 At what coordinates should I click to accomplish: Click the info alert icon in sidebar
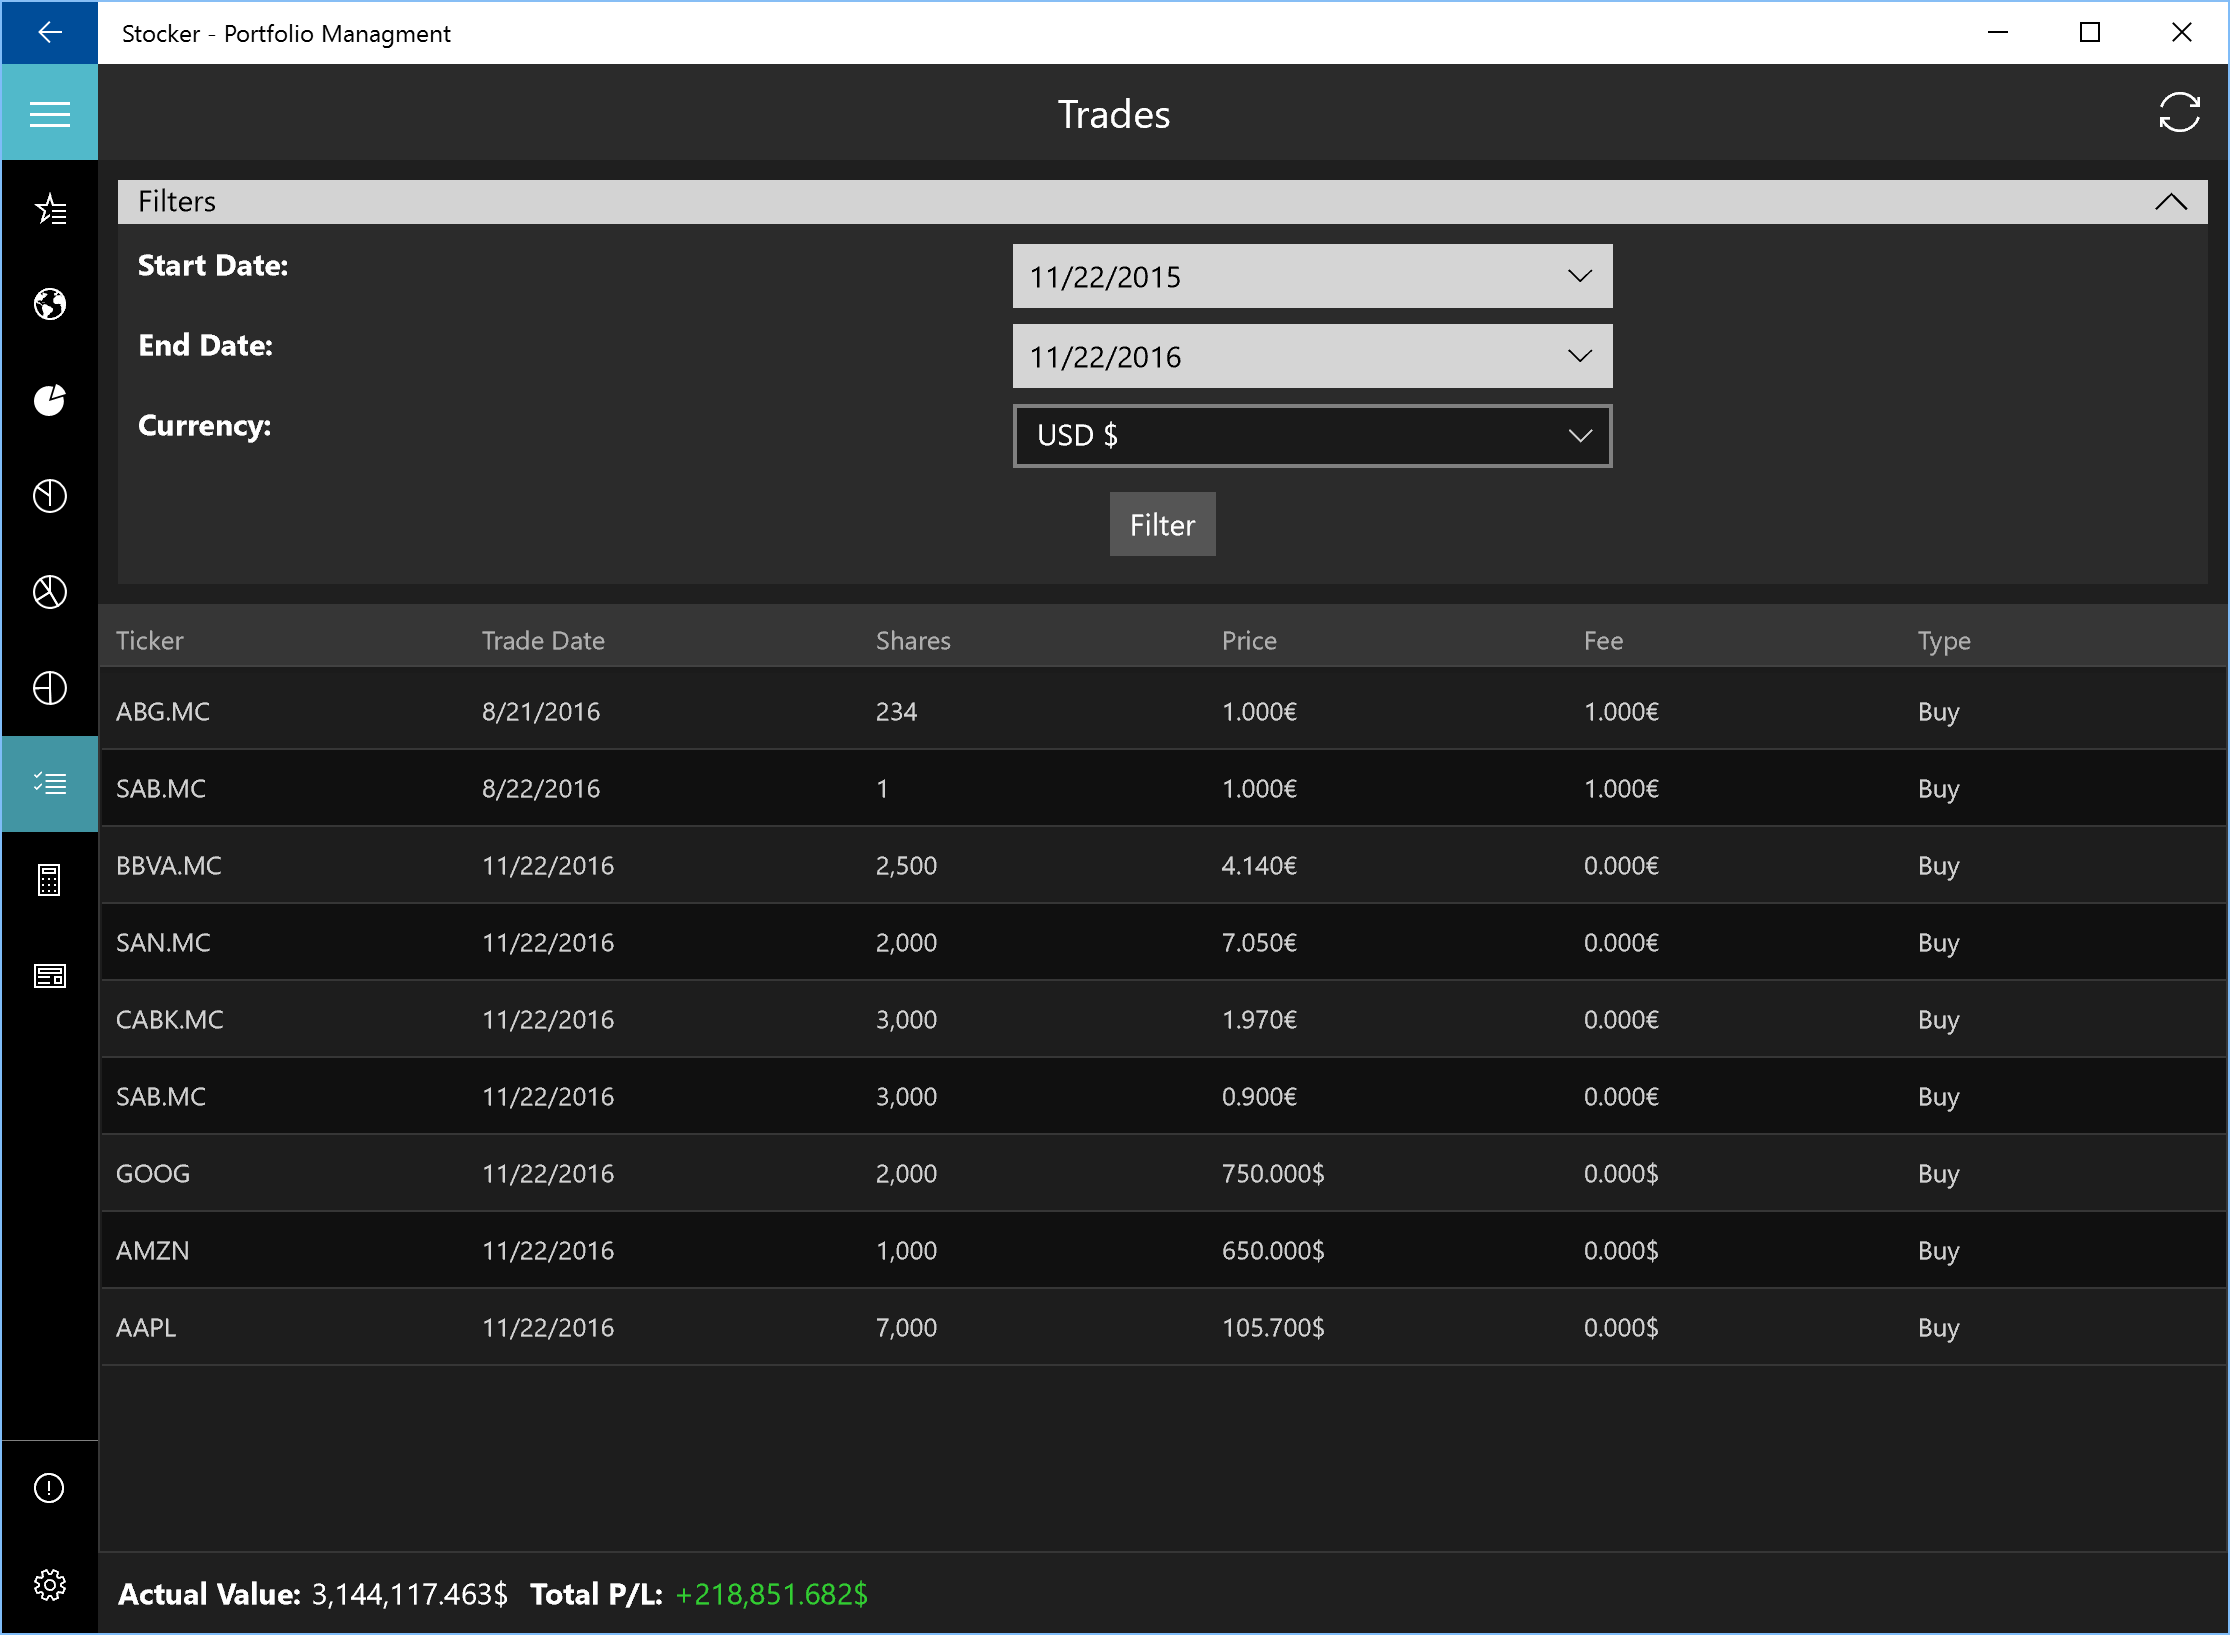(x=49, y=1488)
